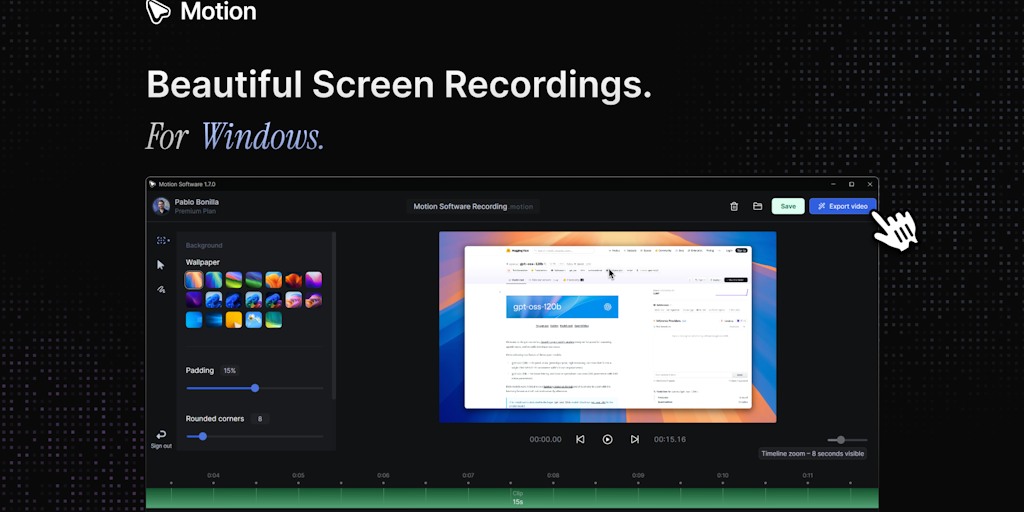Jump to 0:06 on the timeline ruler
This screenshot has width=1024, height=512.
[x=383, y=475]
